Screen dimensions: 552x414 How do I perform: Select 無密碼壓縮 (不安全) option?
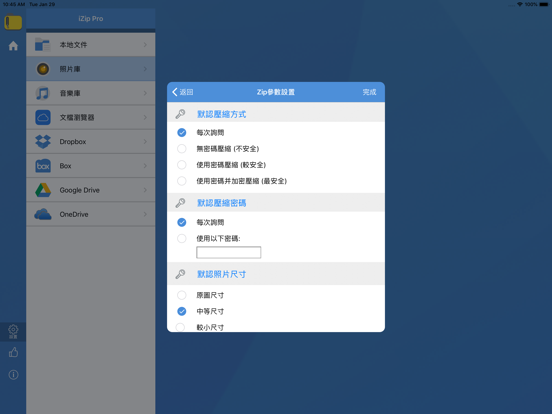pos(182,149)
